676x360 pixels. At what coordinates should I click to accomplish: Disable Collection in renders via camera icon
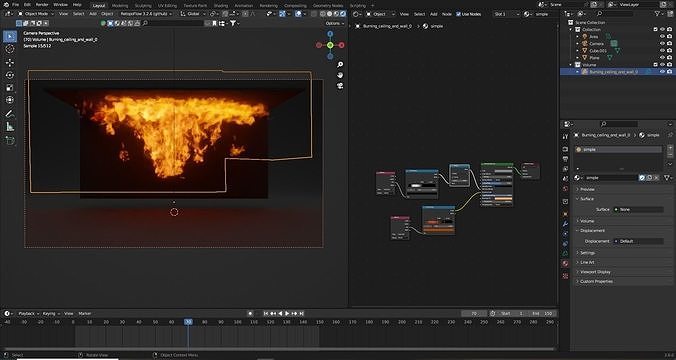pyautogui.click(x=669, y=29)
